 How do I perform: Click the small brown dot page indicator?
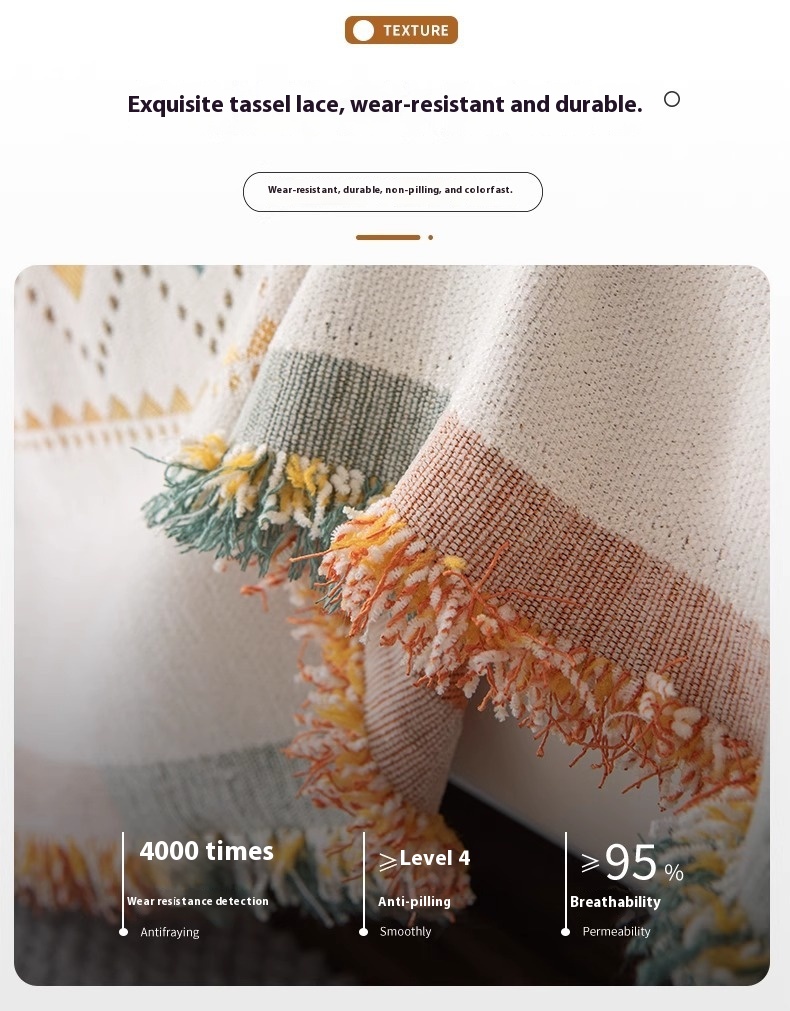[431, 237]
